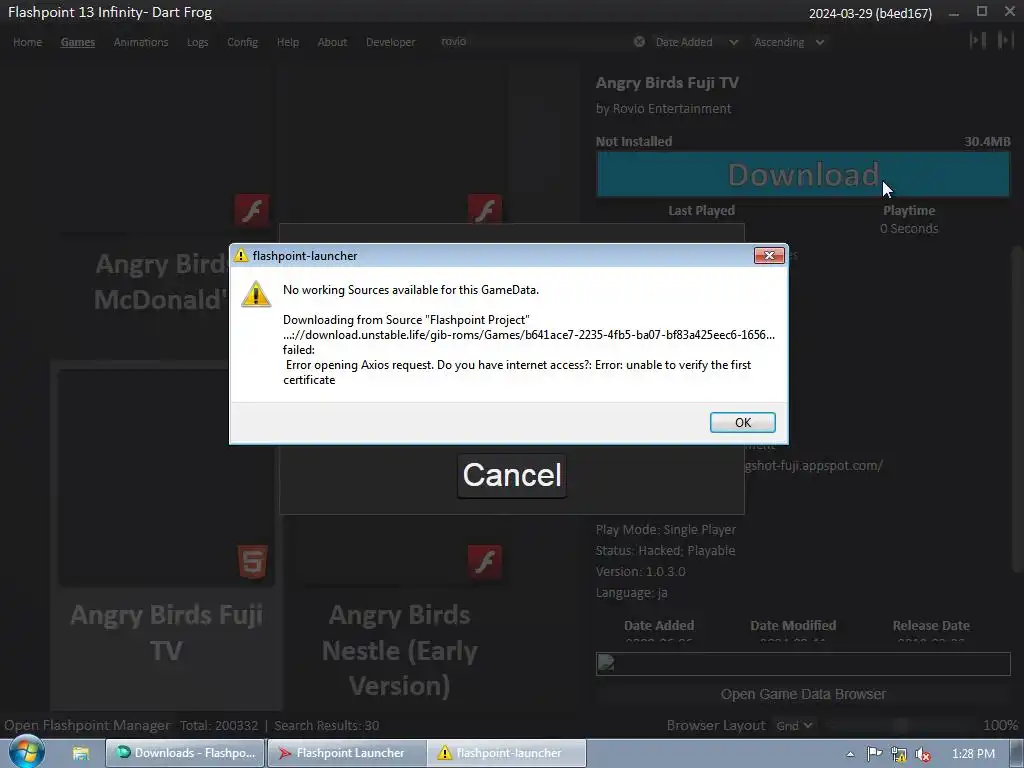Toggle the right sidebar icon in header
The height and width of the screenshot is (768, 1024).
click(x=1005, y=40)
